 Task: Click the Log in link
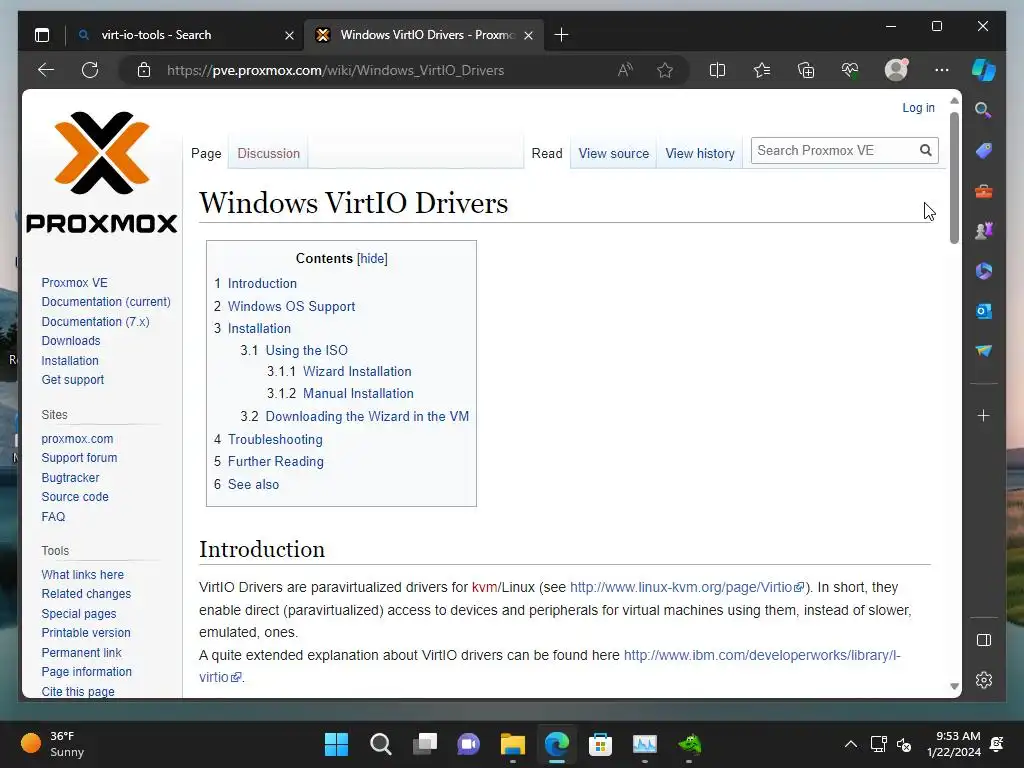point(918,108)
